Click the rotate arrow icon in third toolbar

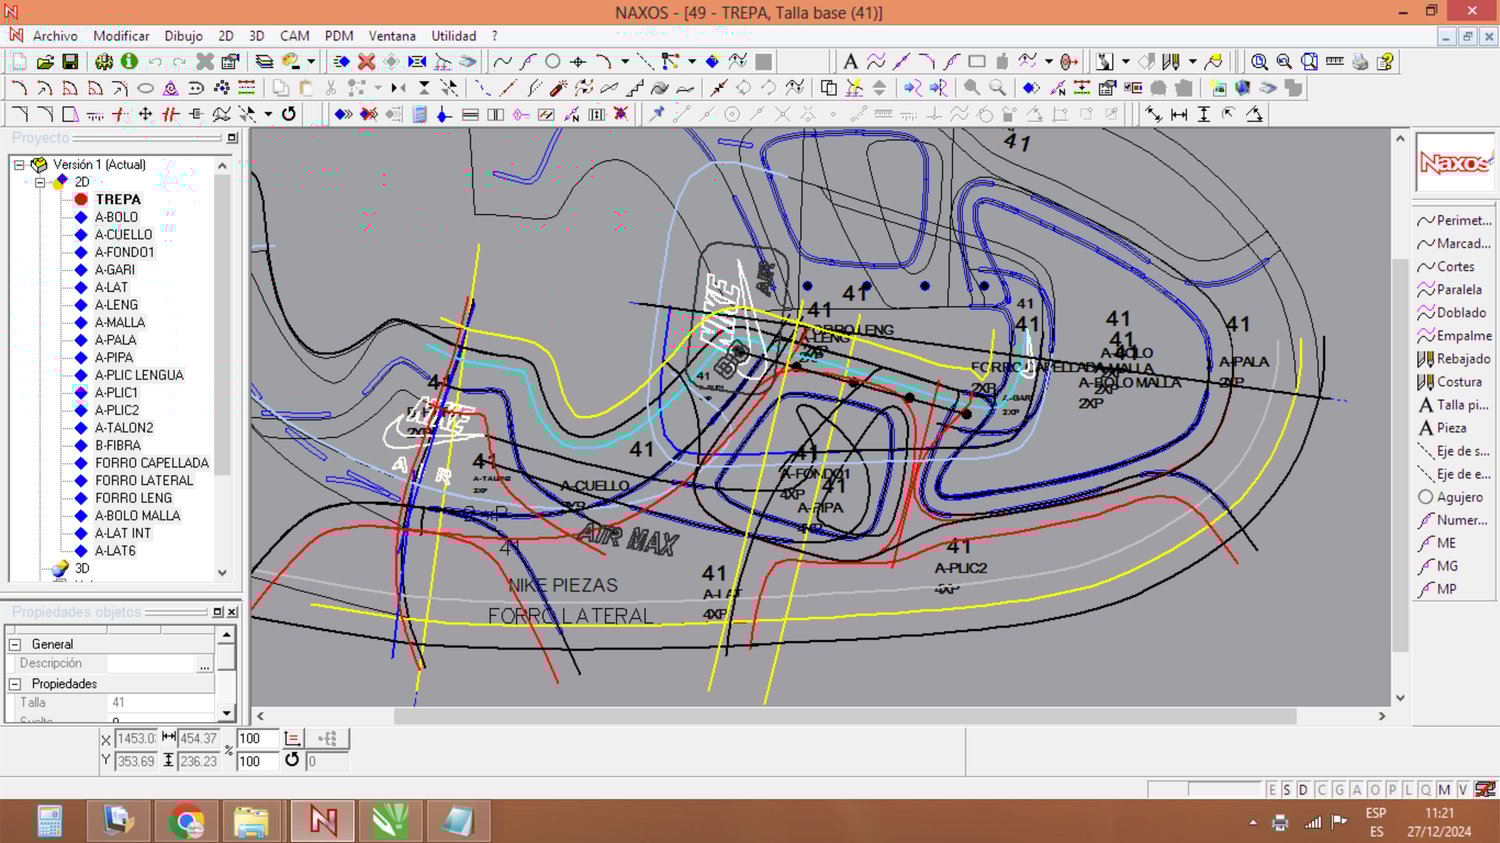pos(289,114)
